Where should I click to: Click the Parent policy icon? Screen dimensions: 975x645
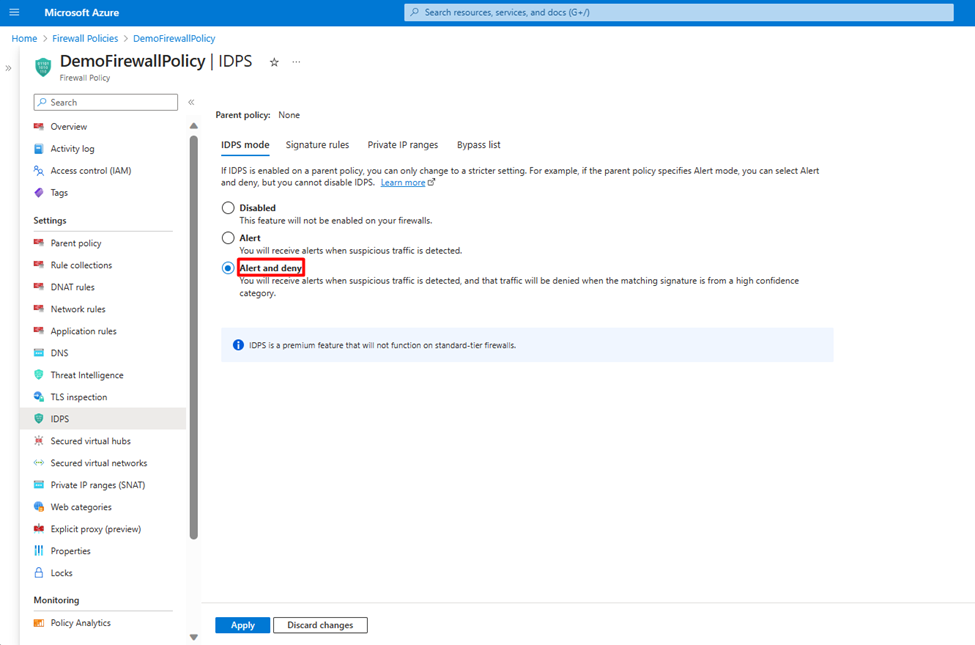tap(39, 243)
